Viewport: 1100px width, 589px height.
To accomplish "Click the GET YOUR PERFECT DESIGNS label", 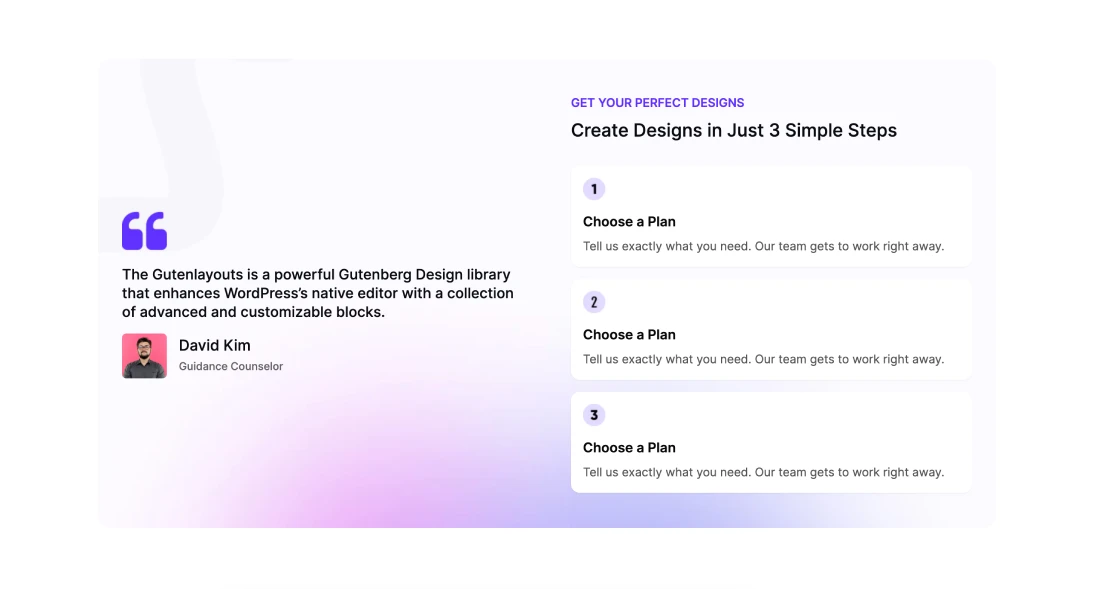I will [x=657, y=103].
